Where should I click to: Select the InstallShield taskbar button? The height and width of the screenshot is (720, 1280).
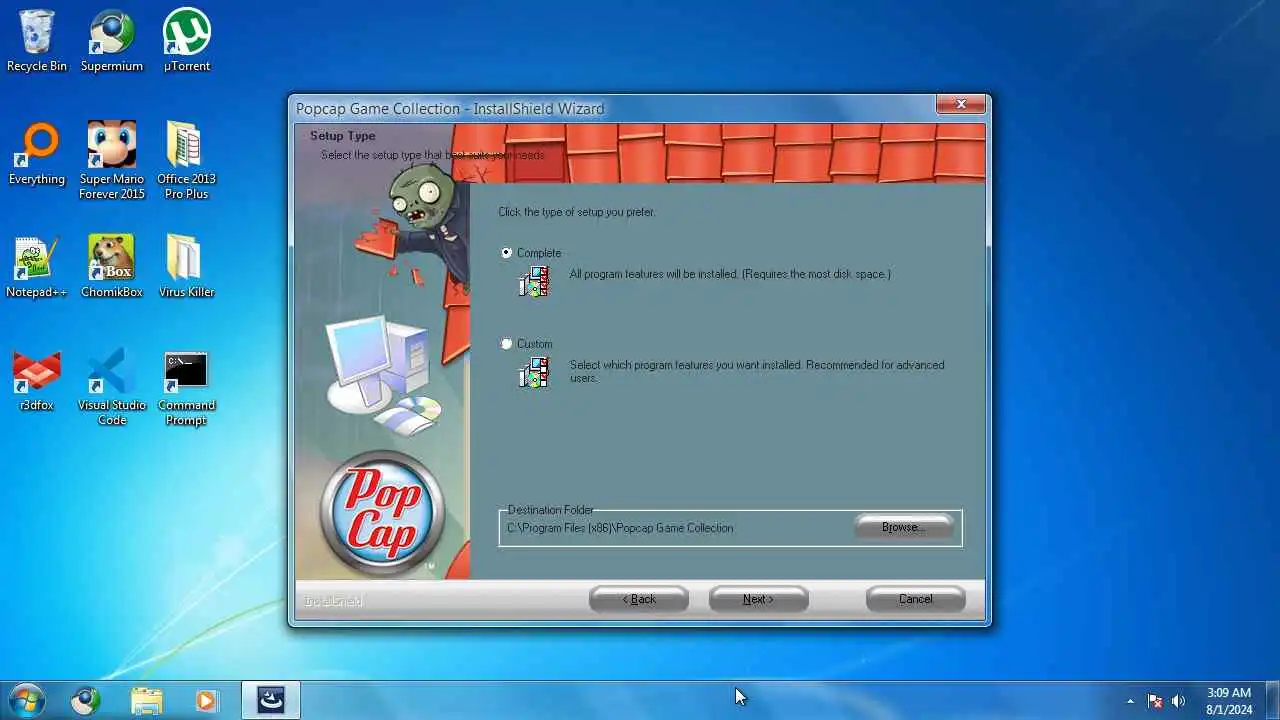click(x=271, y=700)
